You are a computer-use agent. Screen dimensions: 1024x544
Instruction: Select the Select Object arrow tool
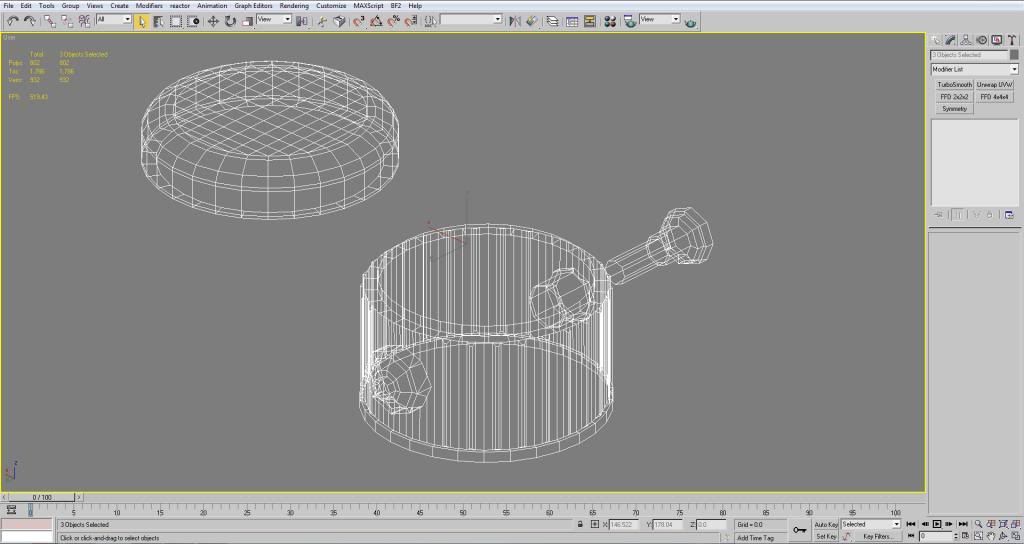(142, 21)
